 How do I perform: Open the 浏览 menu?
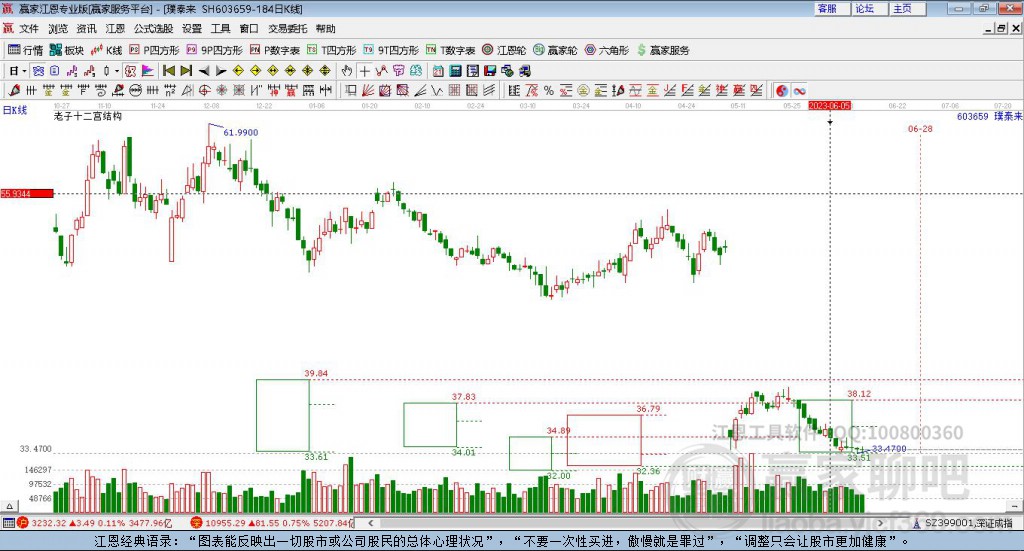tap(57, 29)
